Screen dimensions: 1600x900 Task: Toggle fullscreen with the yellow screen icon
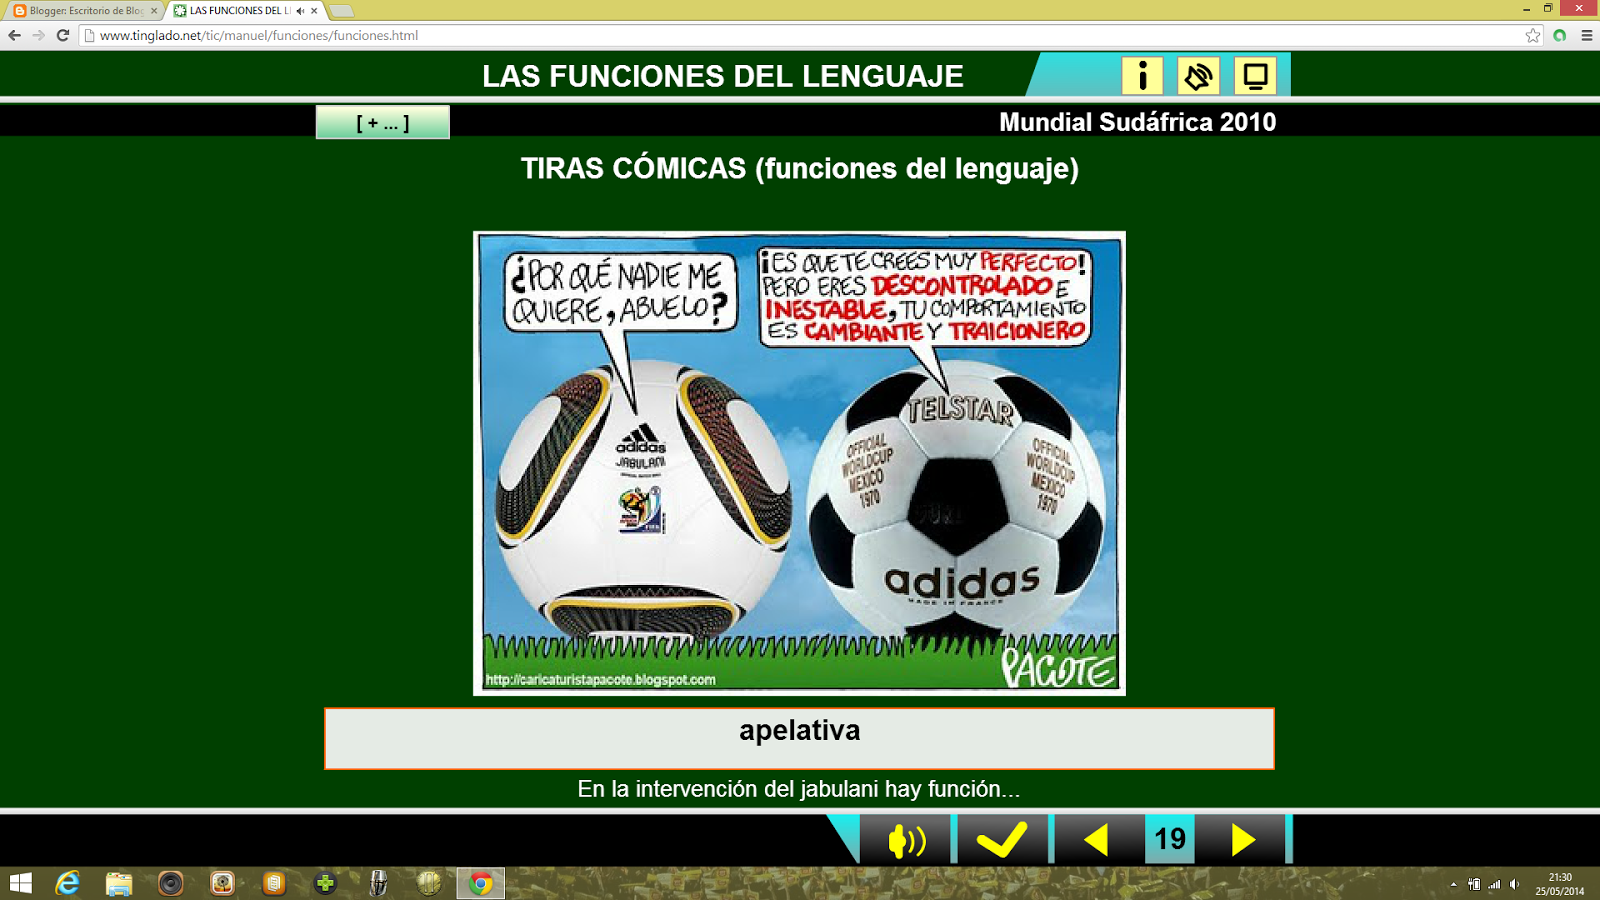[x=1255, y=76]
